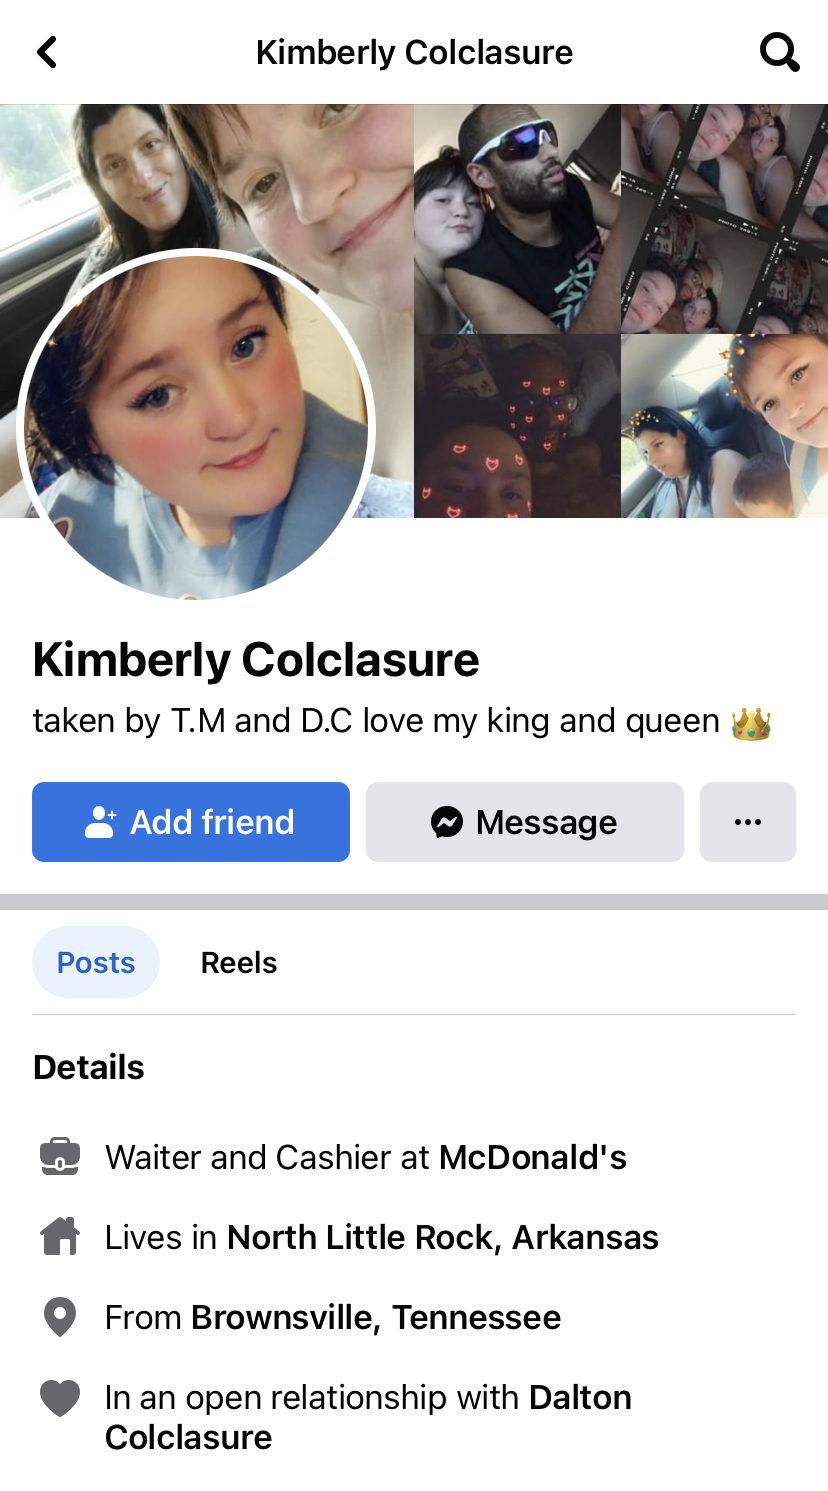Tap the crown emoji in bio
This screenshot has height=1491, width=828.
pos(751,722)
